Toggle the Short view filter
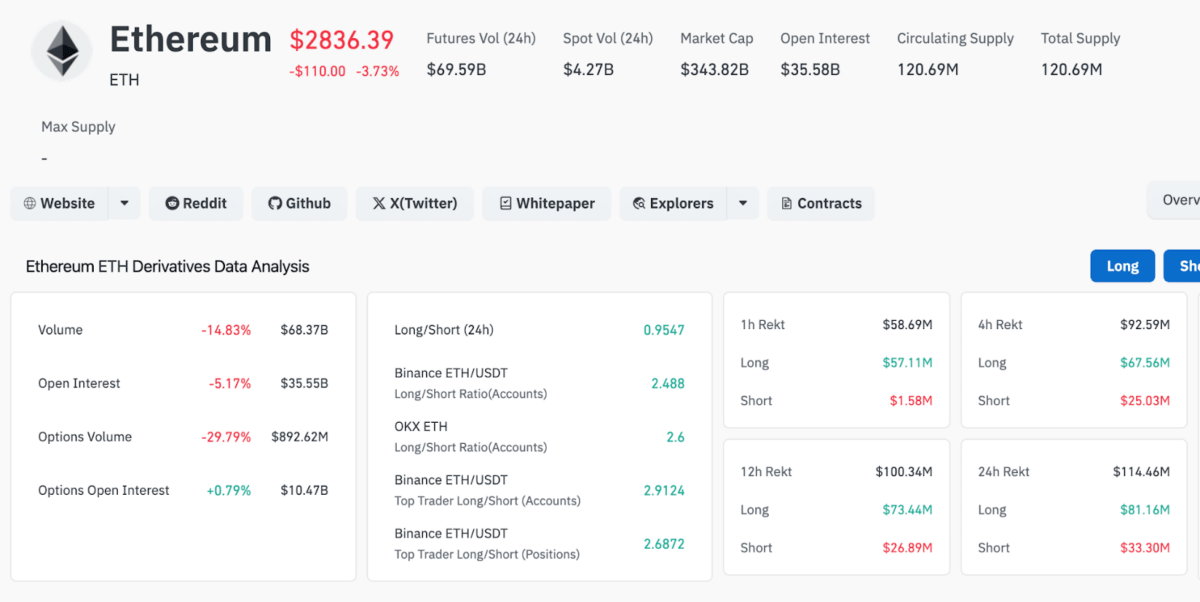Image resolution: width=1200 pixels, height=602 pixels. (1185, 265)
